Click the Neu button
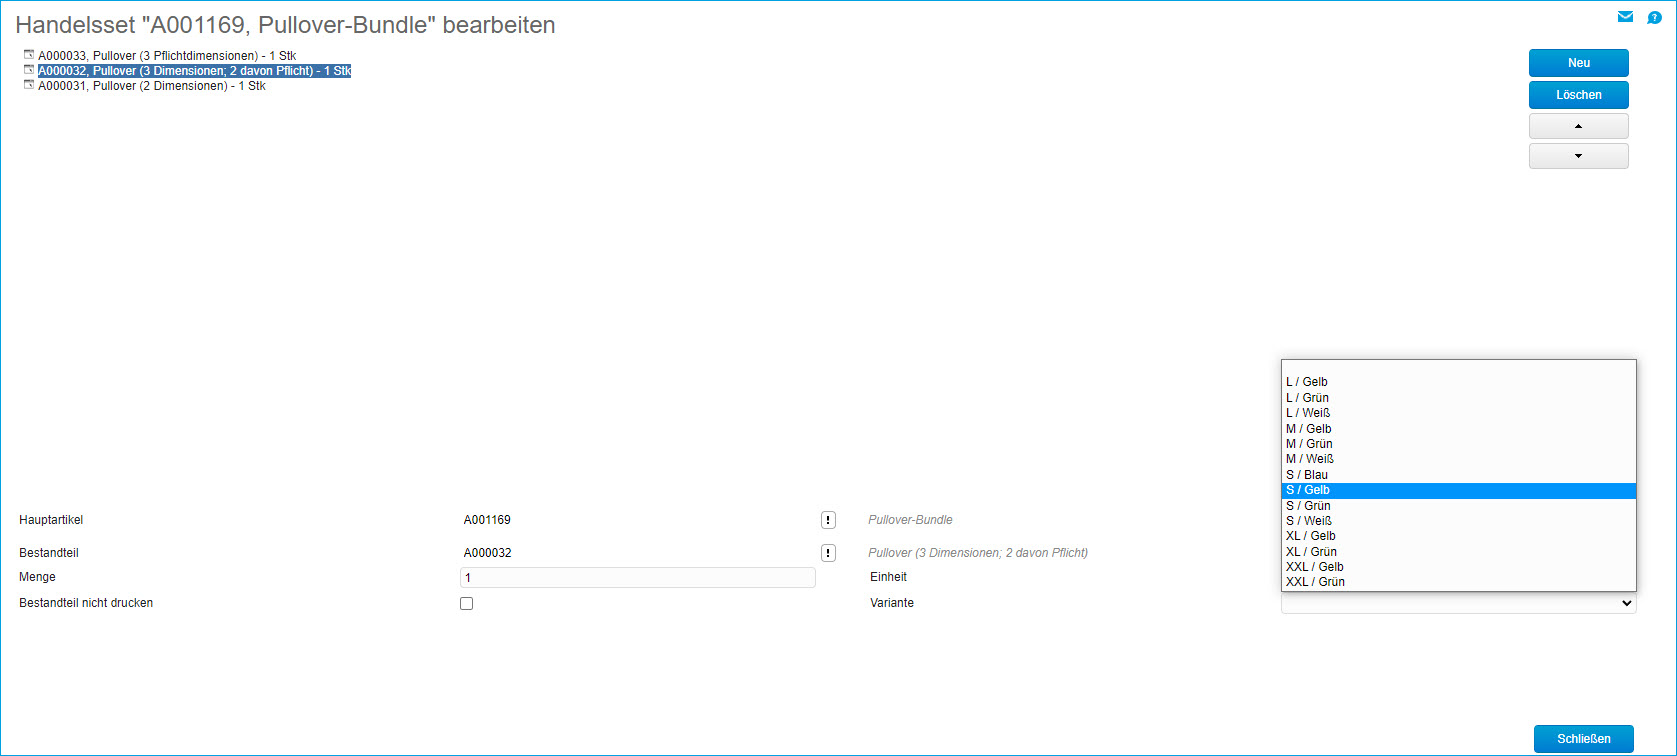1677x756 pixels. tap(1578, 63)
